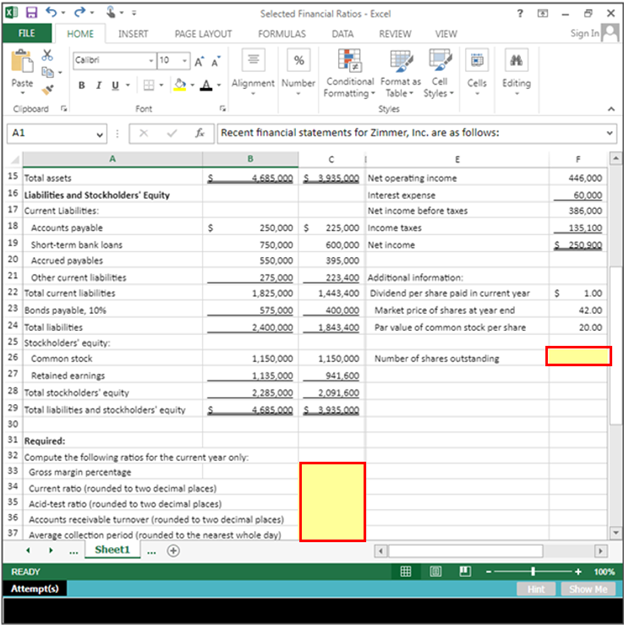Open Format as Table gallery
This screenshot has width=624, height=625.
click(x=400, y=73)
